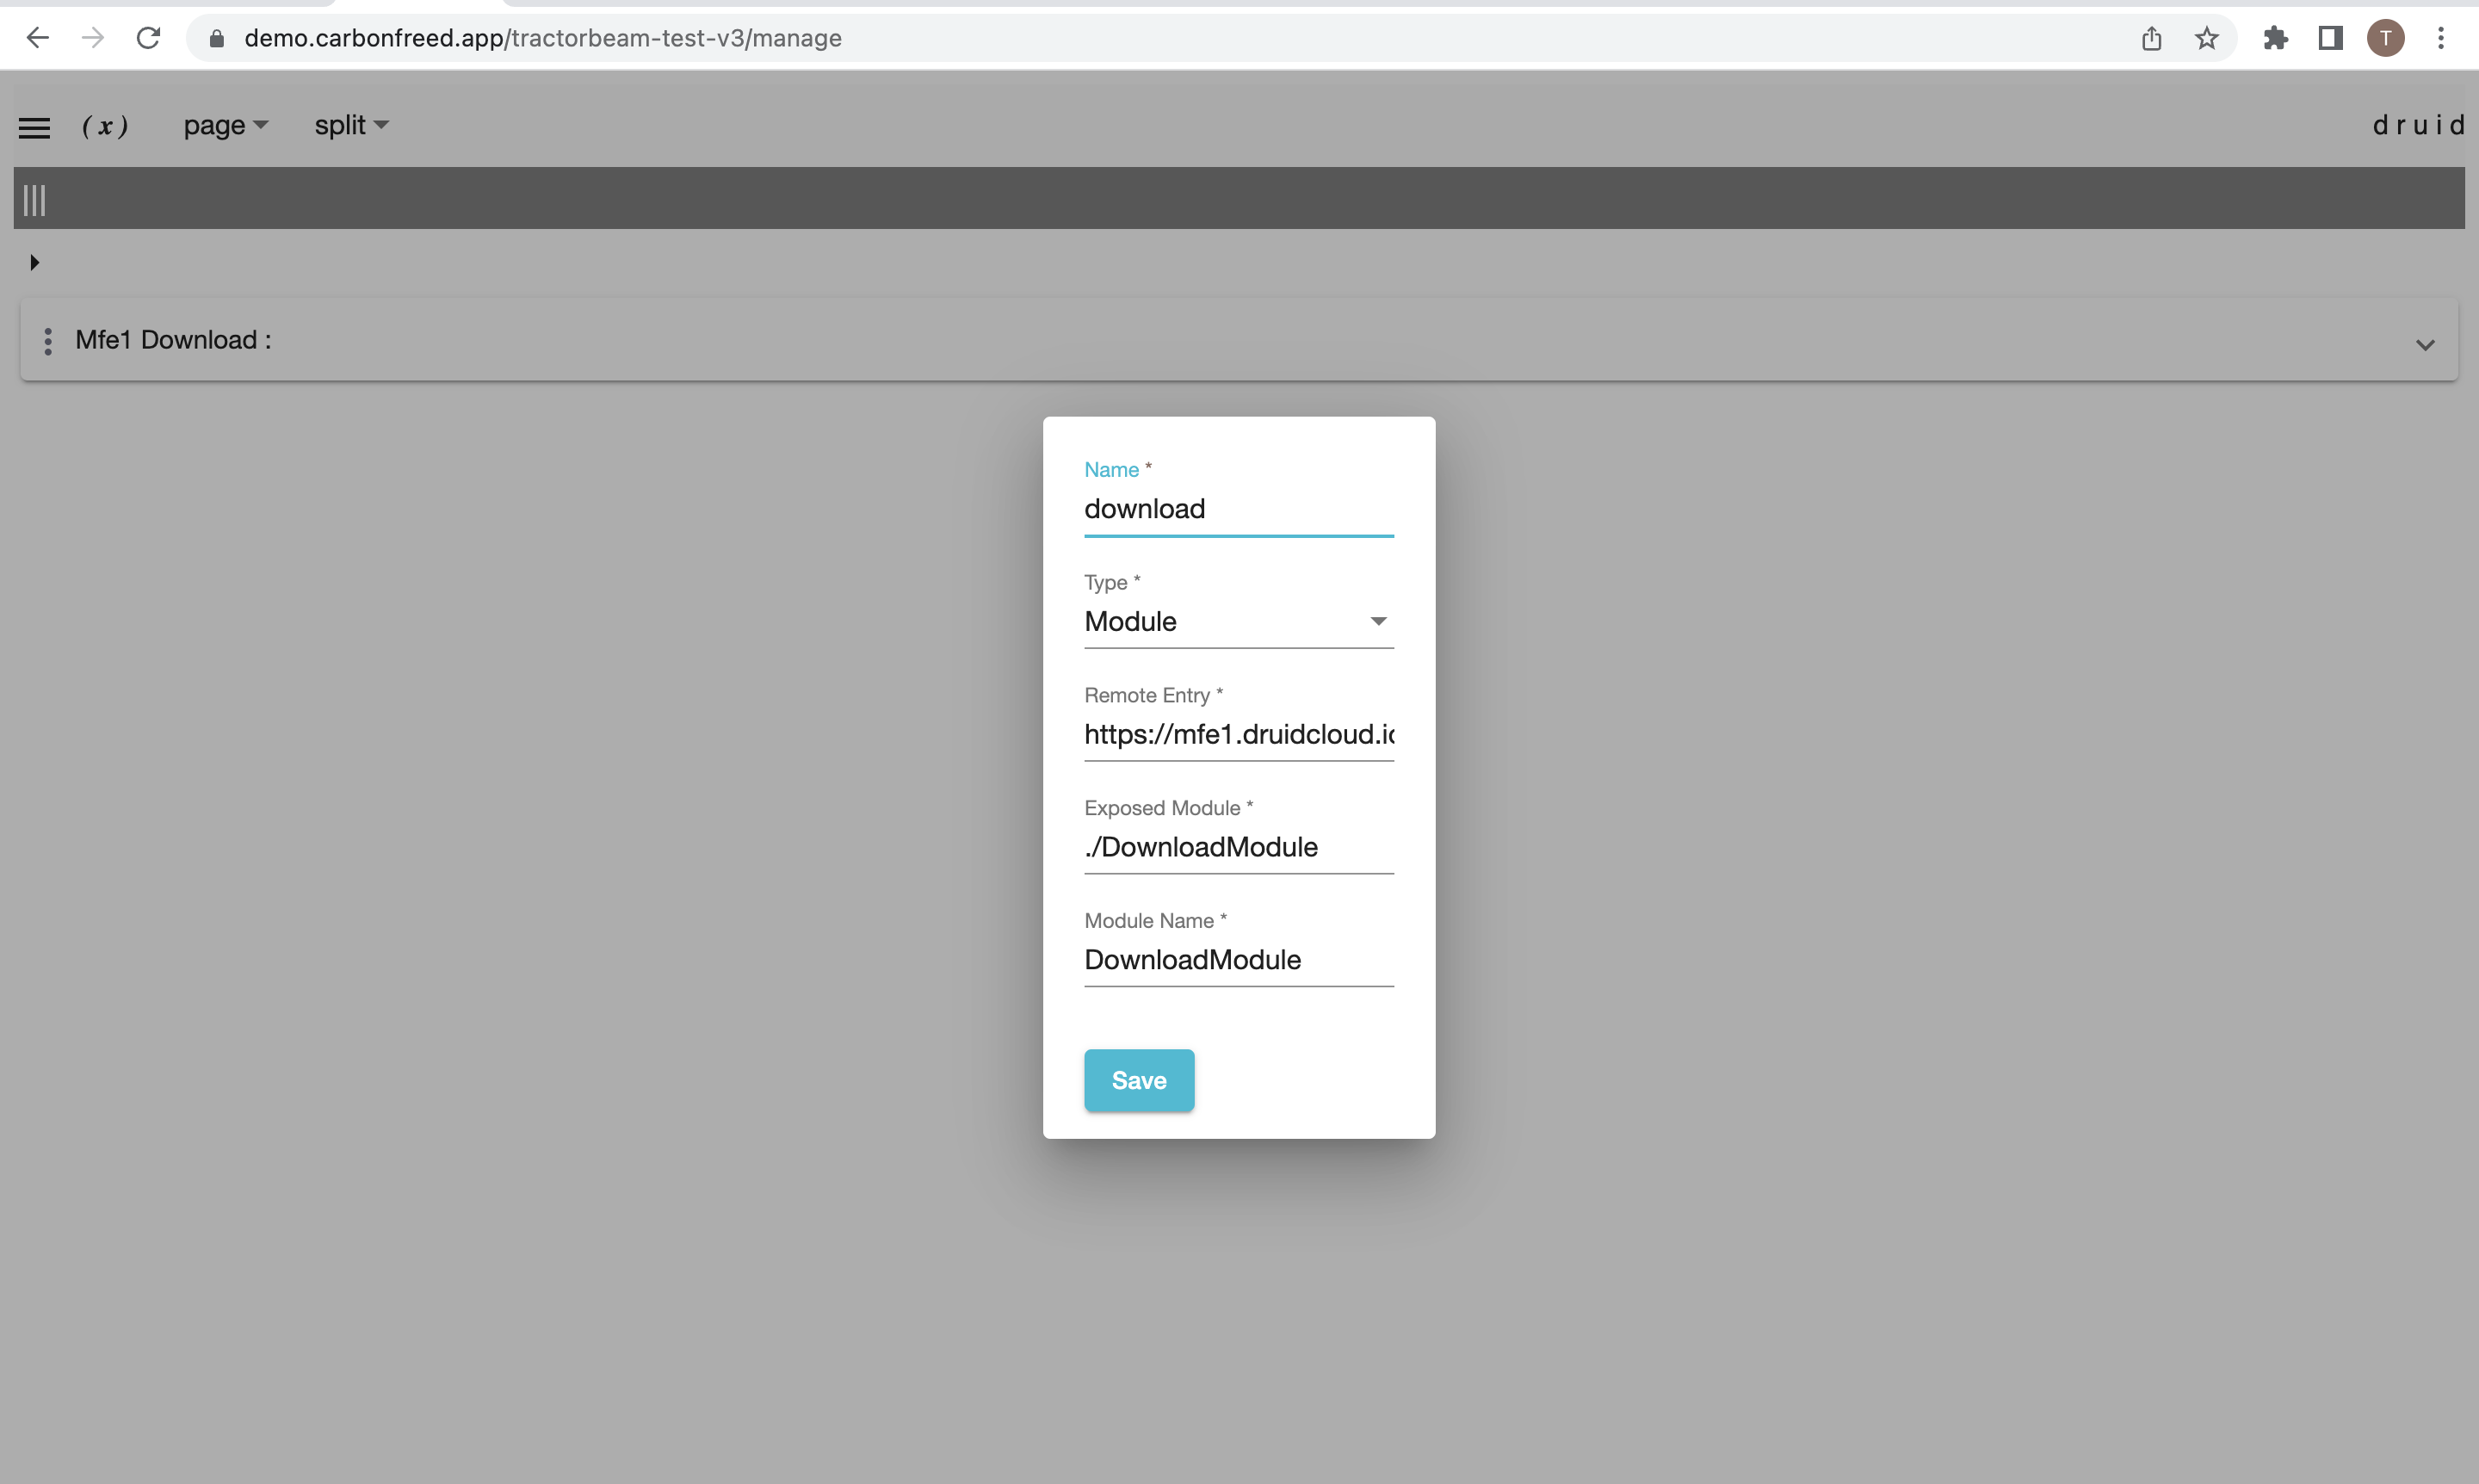Navigate back in the browser
The height and width of the screenshot is (1484, 2479).
(x=38, y=38)
